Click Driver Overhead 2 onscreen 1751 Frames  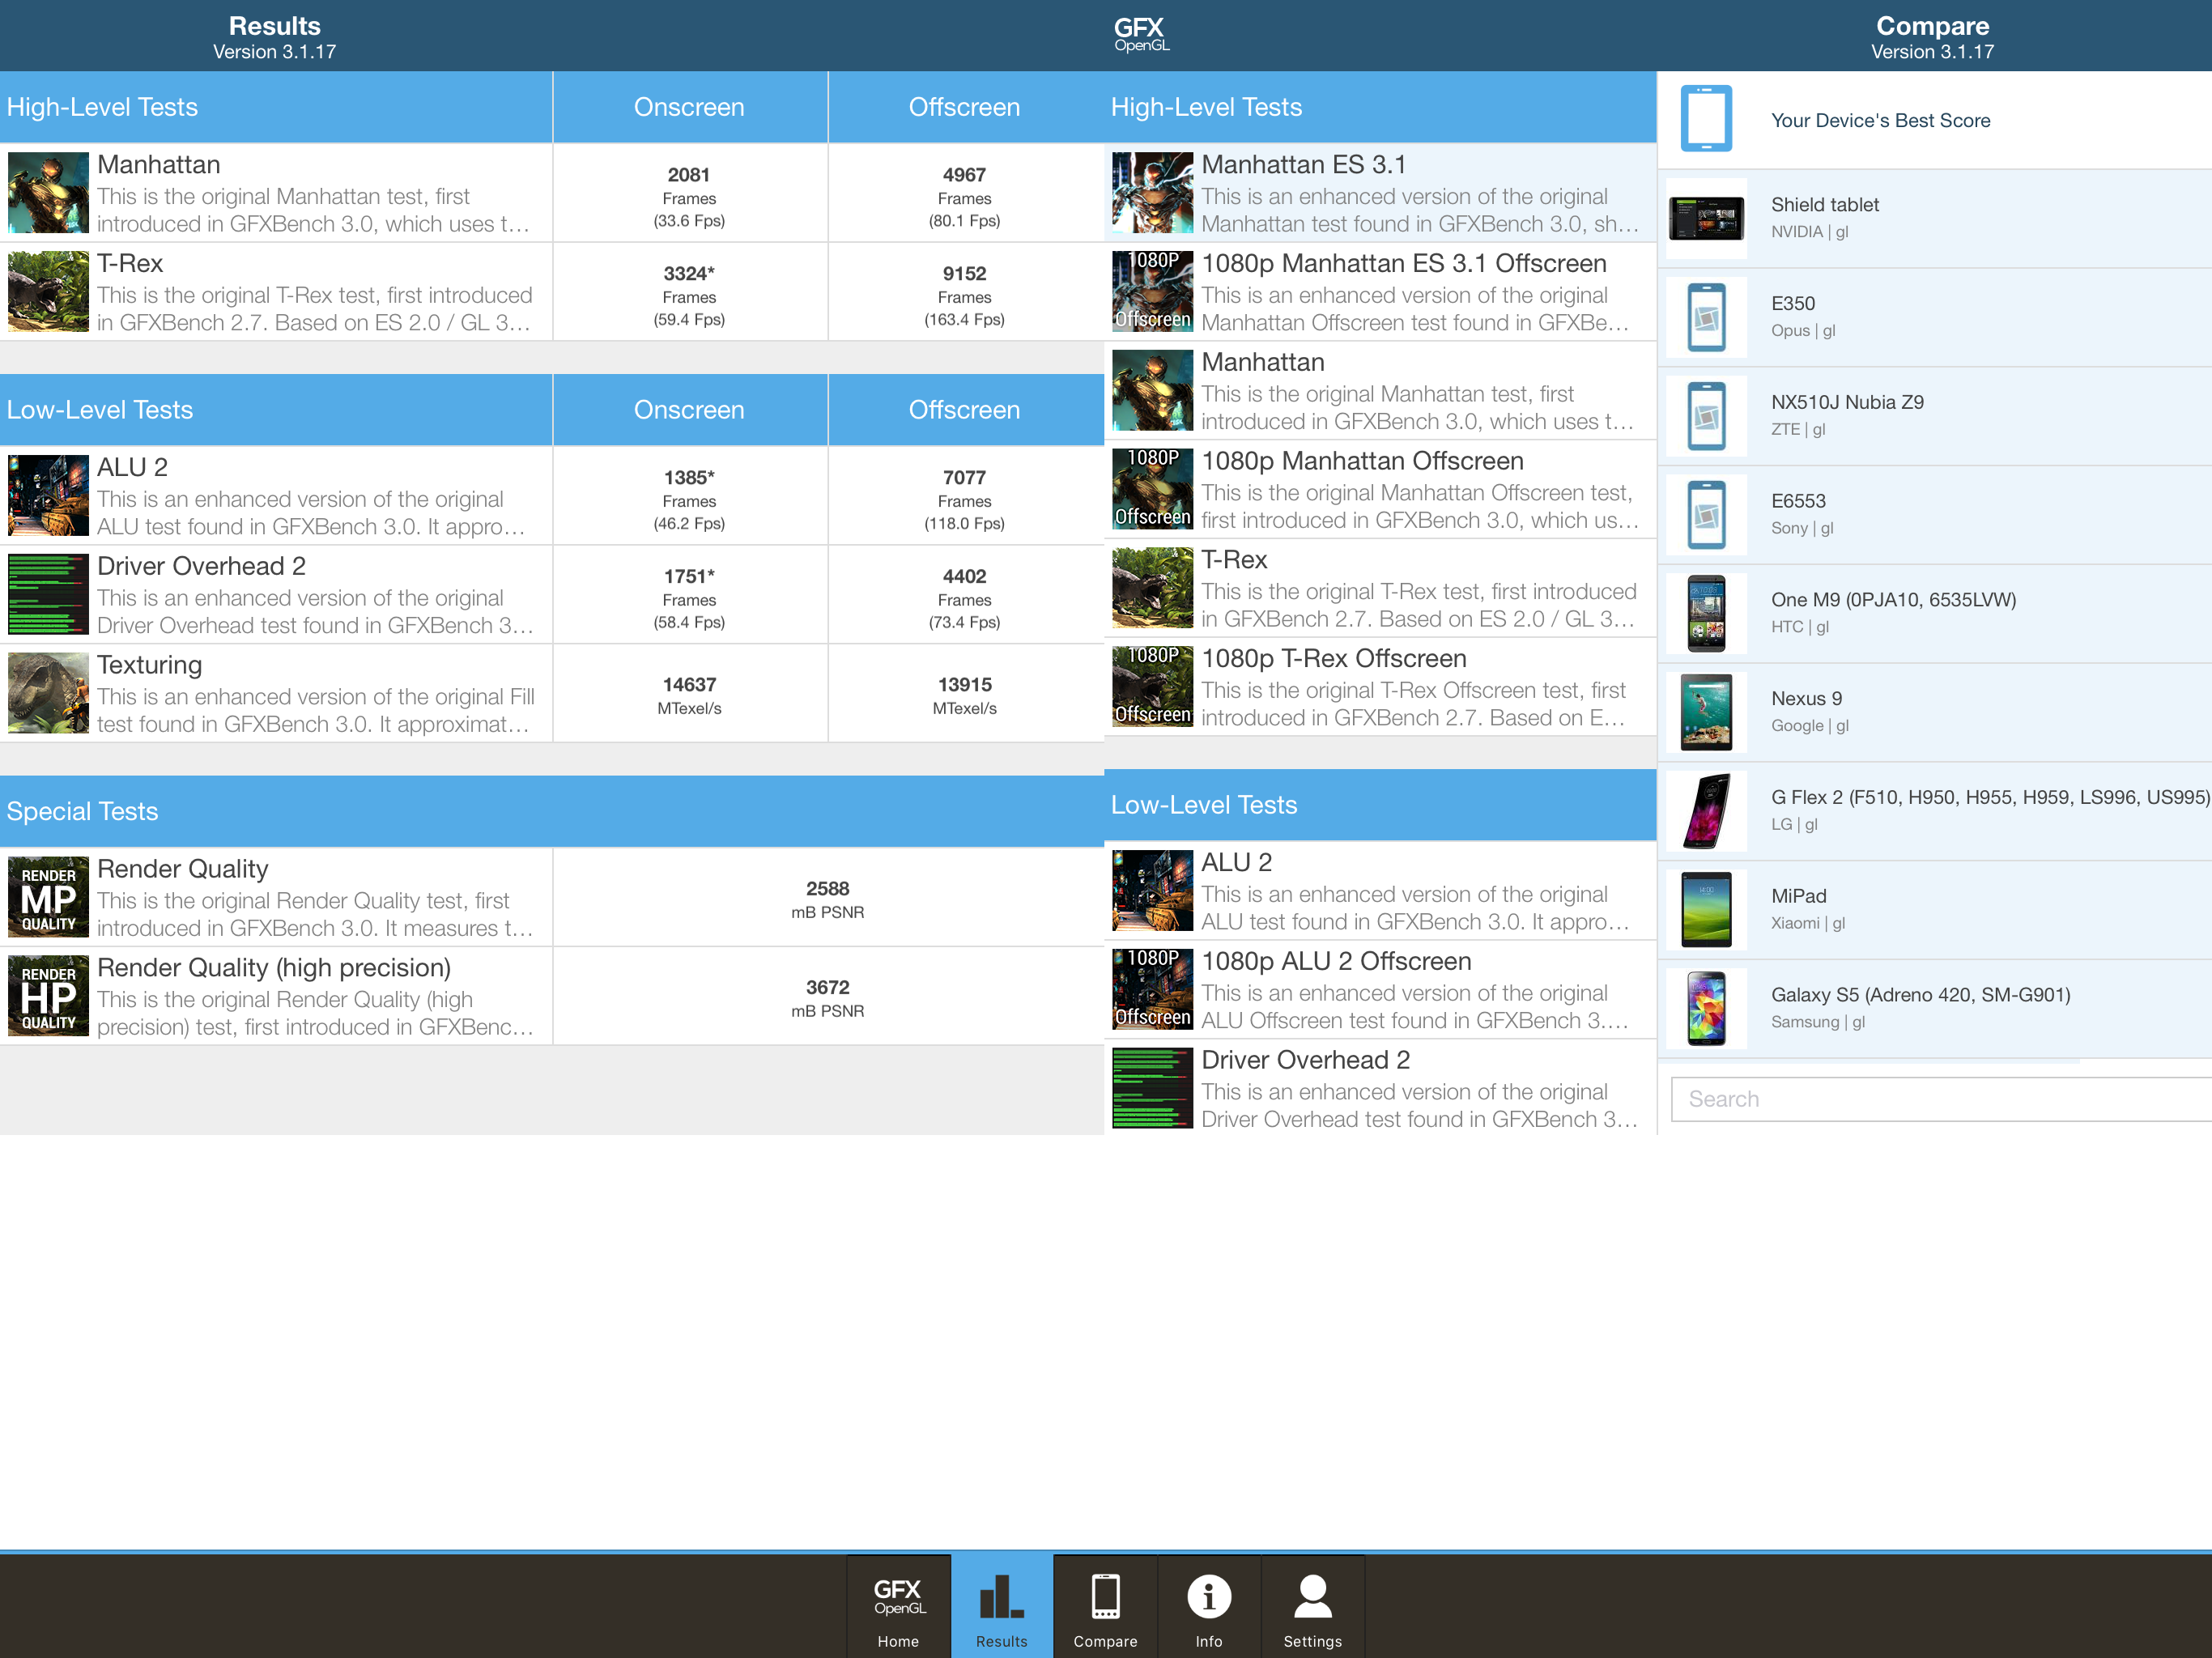point(689,599)
